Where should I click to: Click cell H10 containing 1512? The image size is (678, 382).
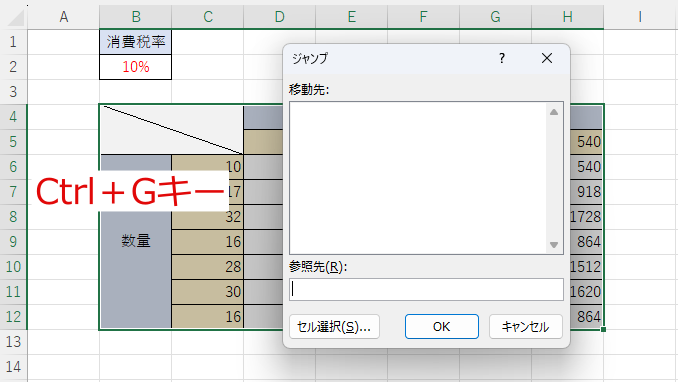pos(586,266)
